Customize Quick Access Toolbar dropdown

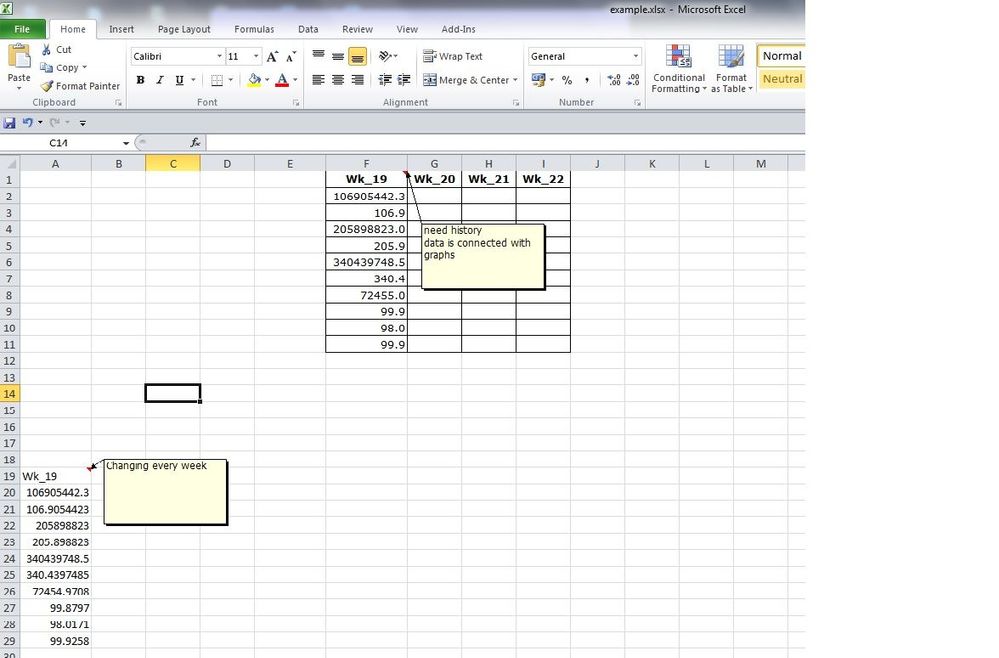[82, 123]
